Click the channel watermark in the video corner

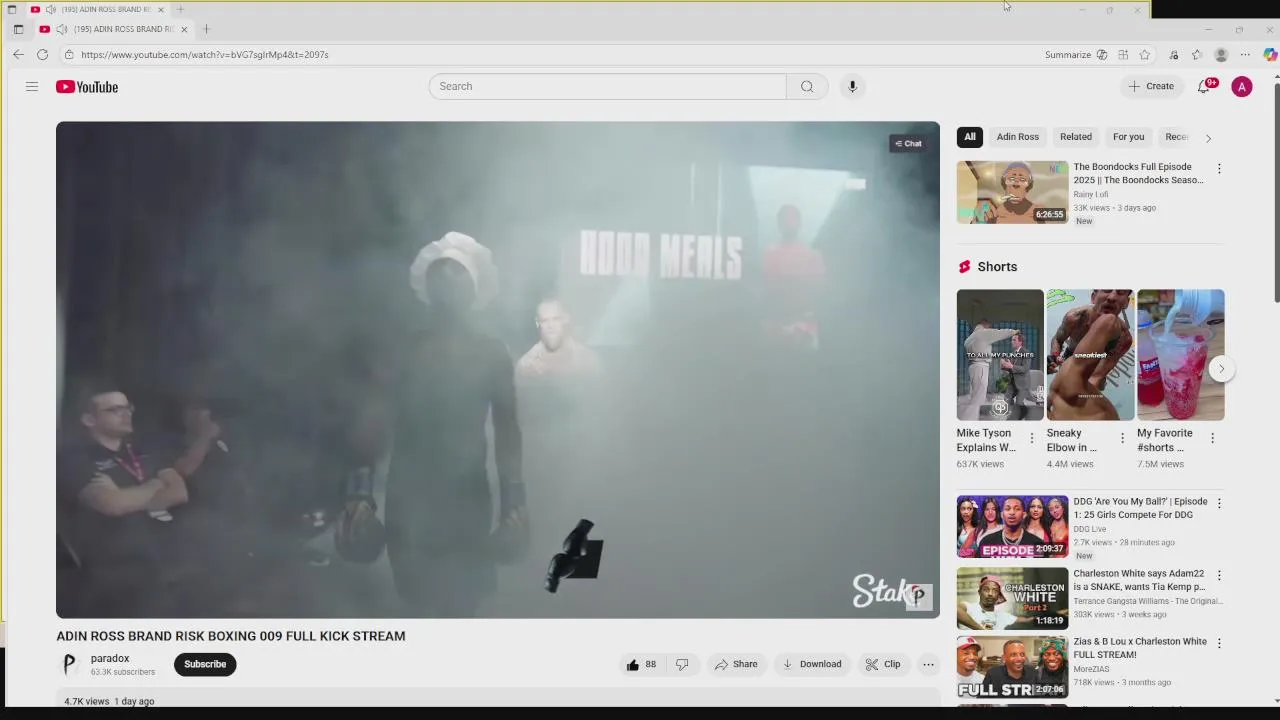[x=919, y=597]
